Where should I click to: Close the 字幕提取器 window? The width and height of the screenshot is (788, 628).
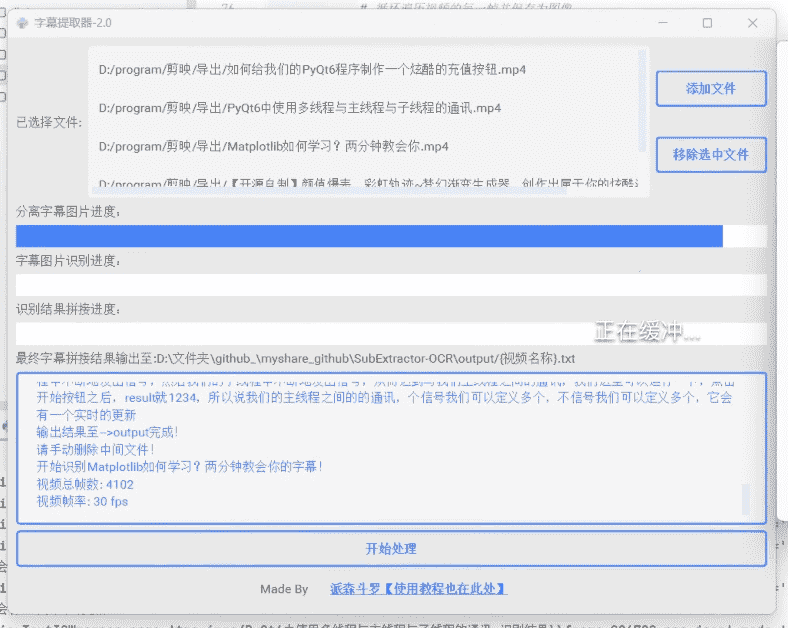[753, 22]
